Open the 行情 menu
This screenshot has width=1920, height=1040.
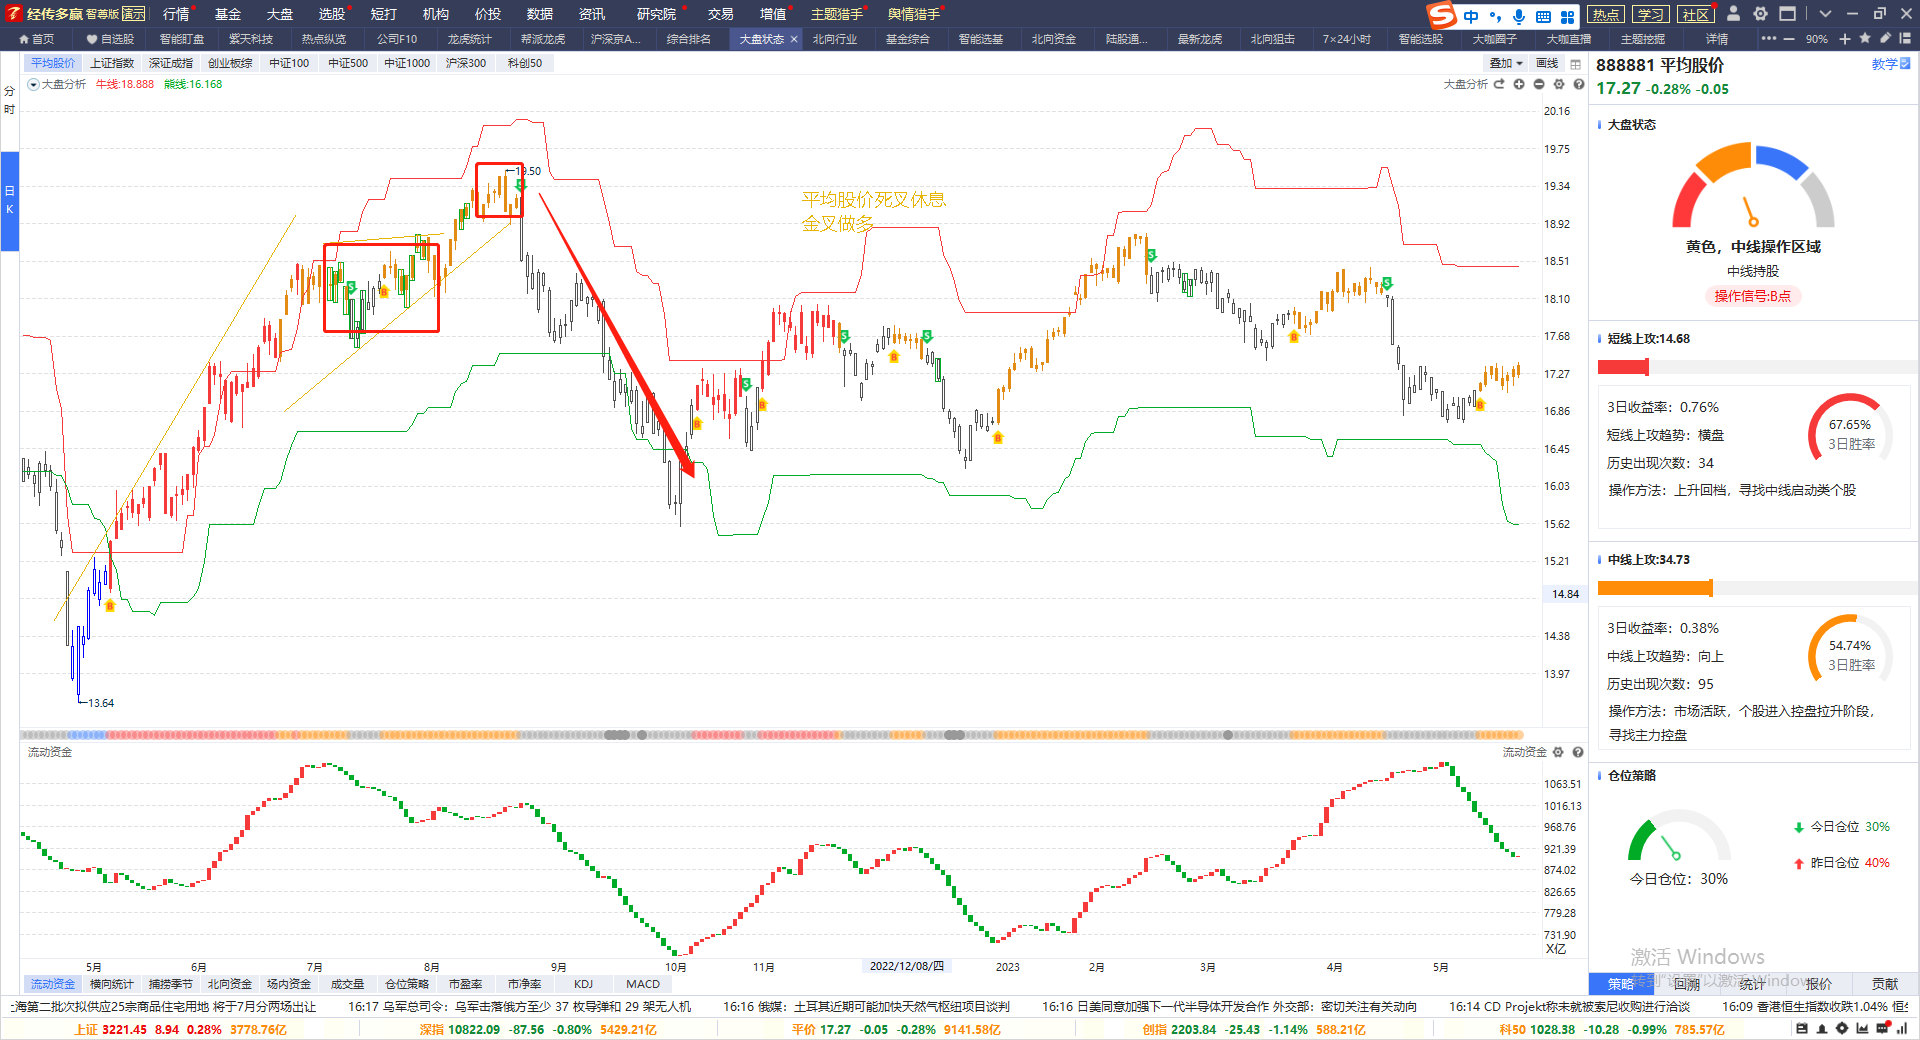point(176,14)
